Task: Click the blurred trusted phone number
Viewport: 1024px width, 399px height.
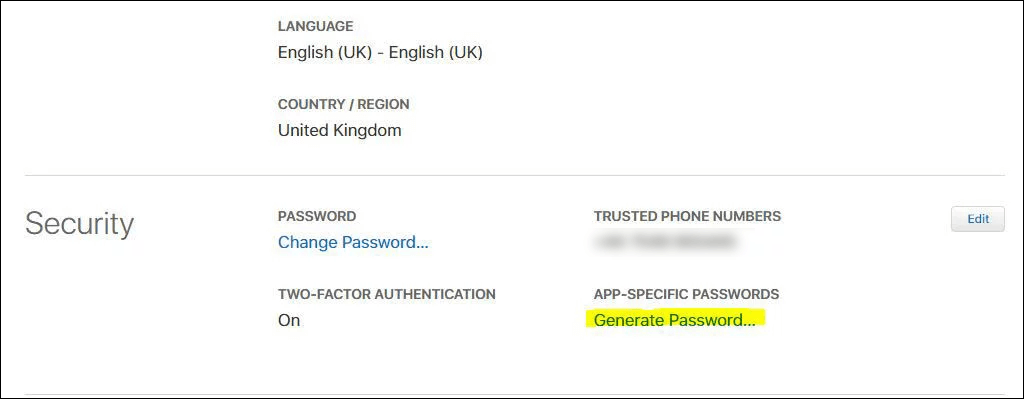Action: coord(665,242)
